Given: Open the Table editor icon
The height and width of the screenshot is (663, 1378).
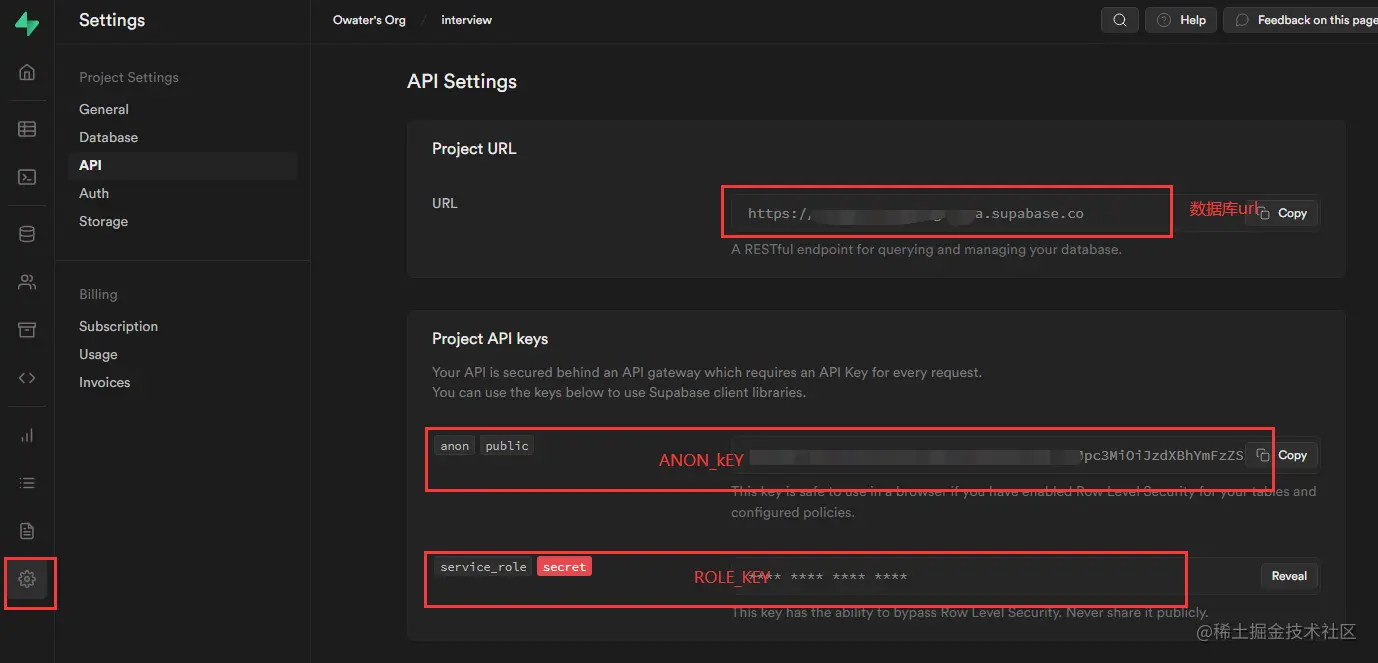Looking at the screenshot, I should (x=27, y=129).
